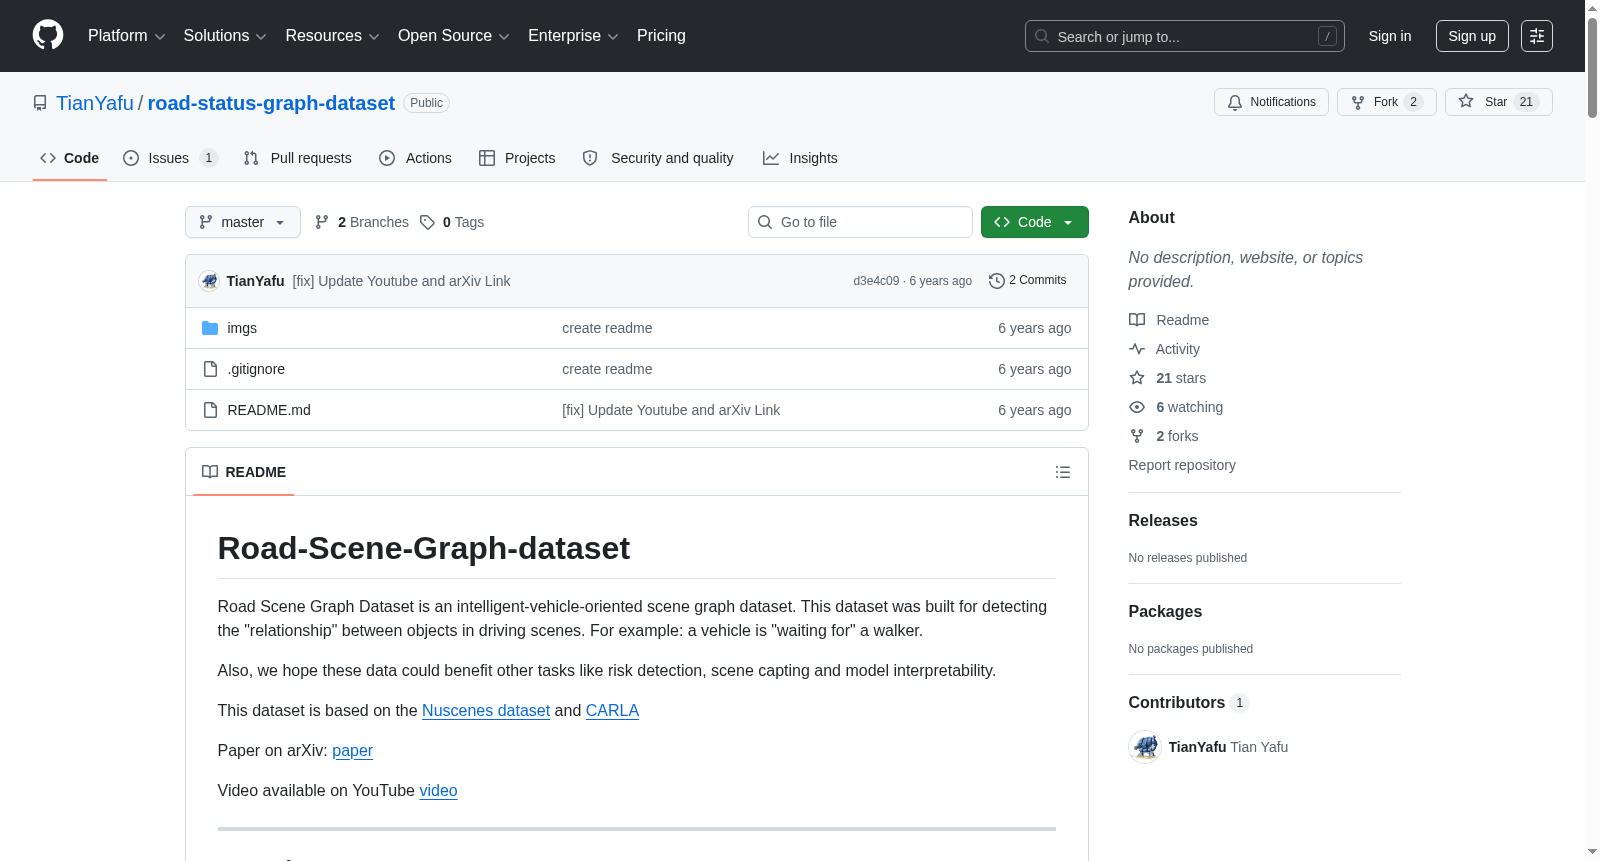The height and width of the screenshot is (861, 1600).
Task: Open the master branch selector dropdown
Action: point(243,222)
